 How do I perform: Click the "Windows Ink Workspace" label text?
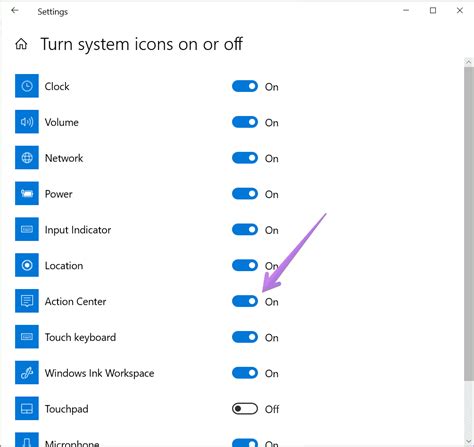click(99, 373)
